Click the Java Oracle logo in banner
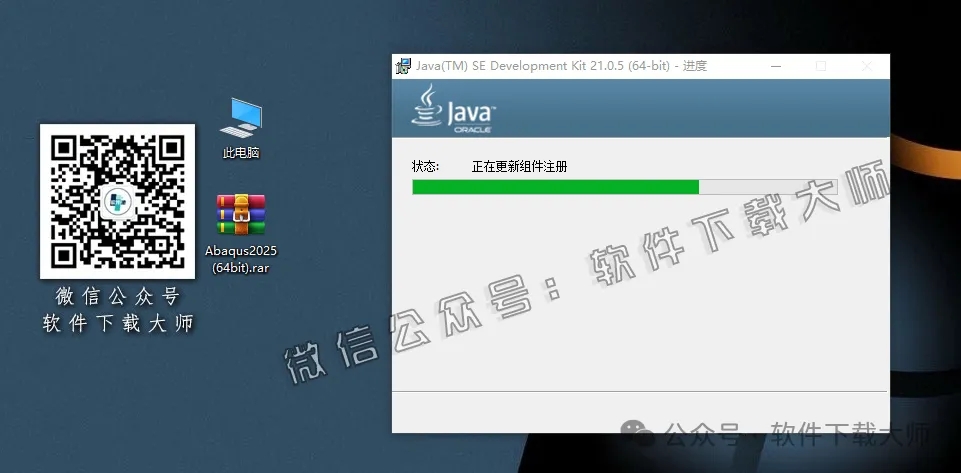Image resolution: width=961 pixels, height=473 pixels. click(x=454, y=109)
